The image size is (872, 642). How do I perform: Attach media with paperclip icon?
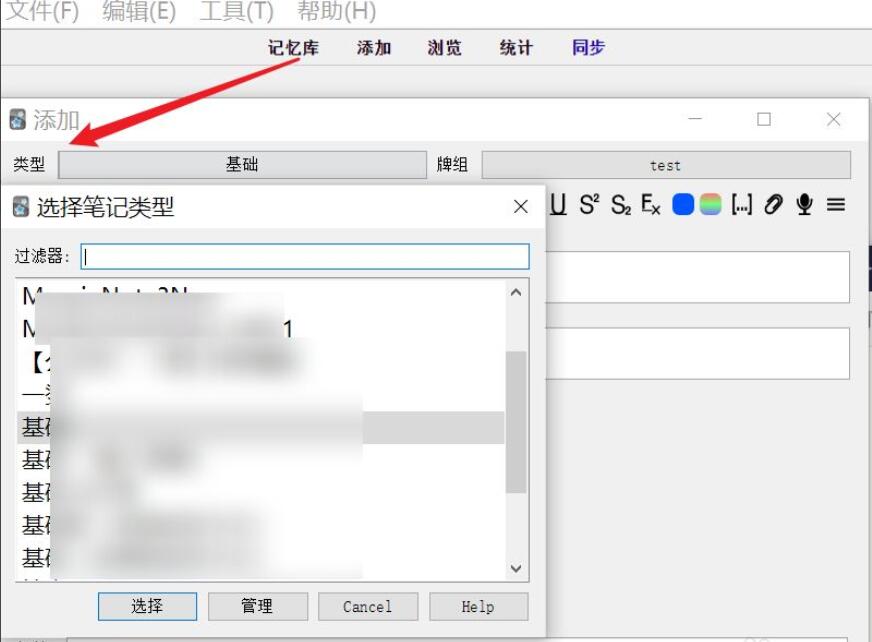point(773,205)
